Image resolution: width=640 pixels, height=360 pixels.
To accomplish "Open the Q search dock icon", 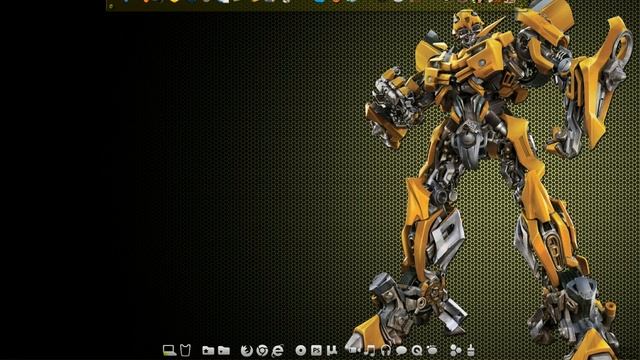I will [417, 350].
